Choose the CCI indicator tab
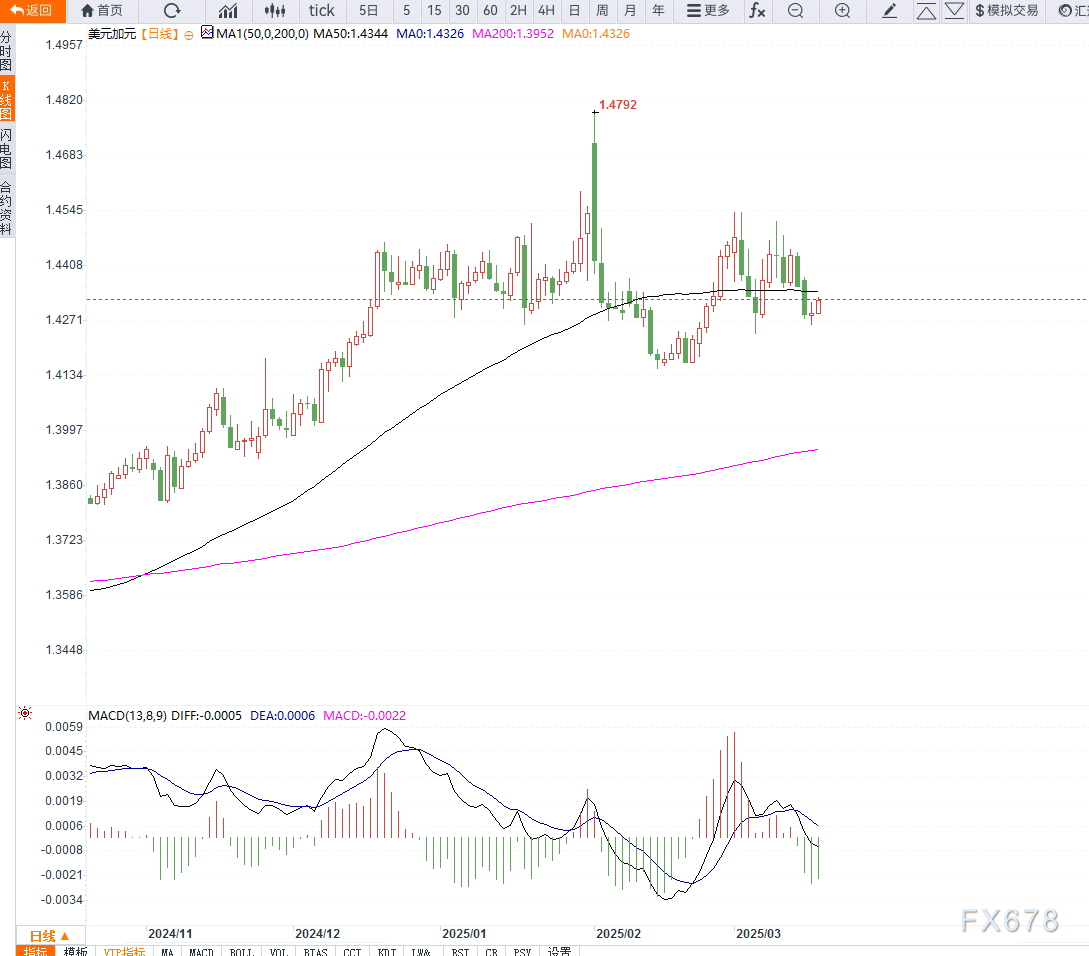Viewport: 1089px width, 956px height. point(352,951)
